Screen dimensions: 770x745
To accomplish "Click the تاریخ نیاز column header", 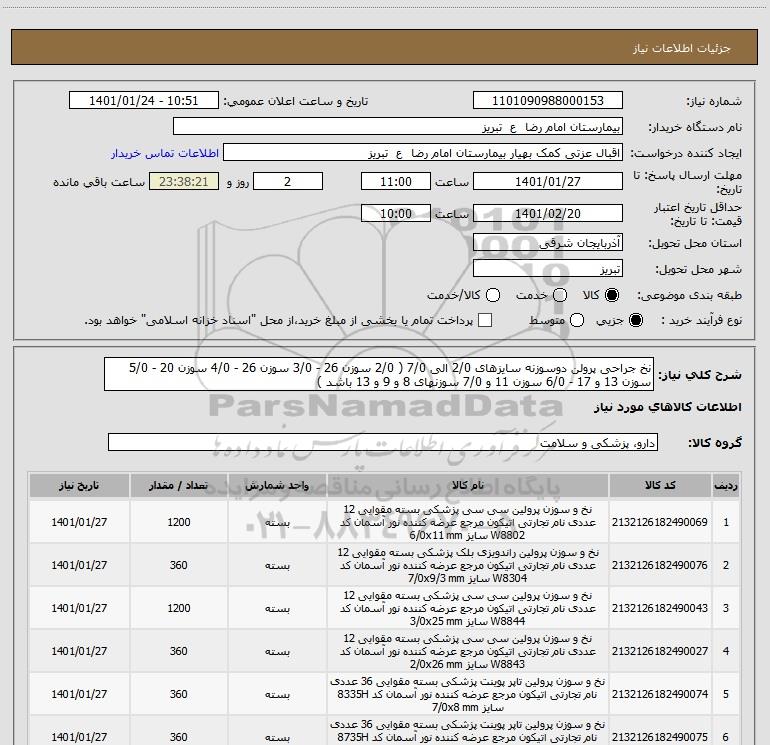I will pyautogui.click(x=79, y=486).
